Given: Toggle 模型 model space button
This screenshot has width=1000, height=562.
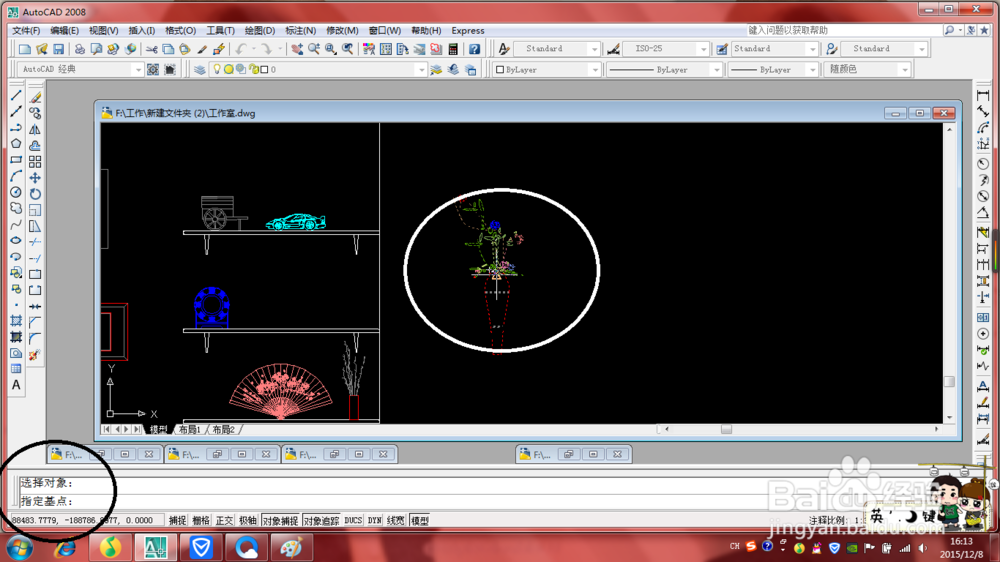Looking at the screenshot, I should [x=420, y=521].
